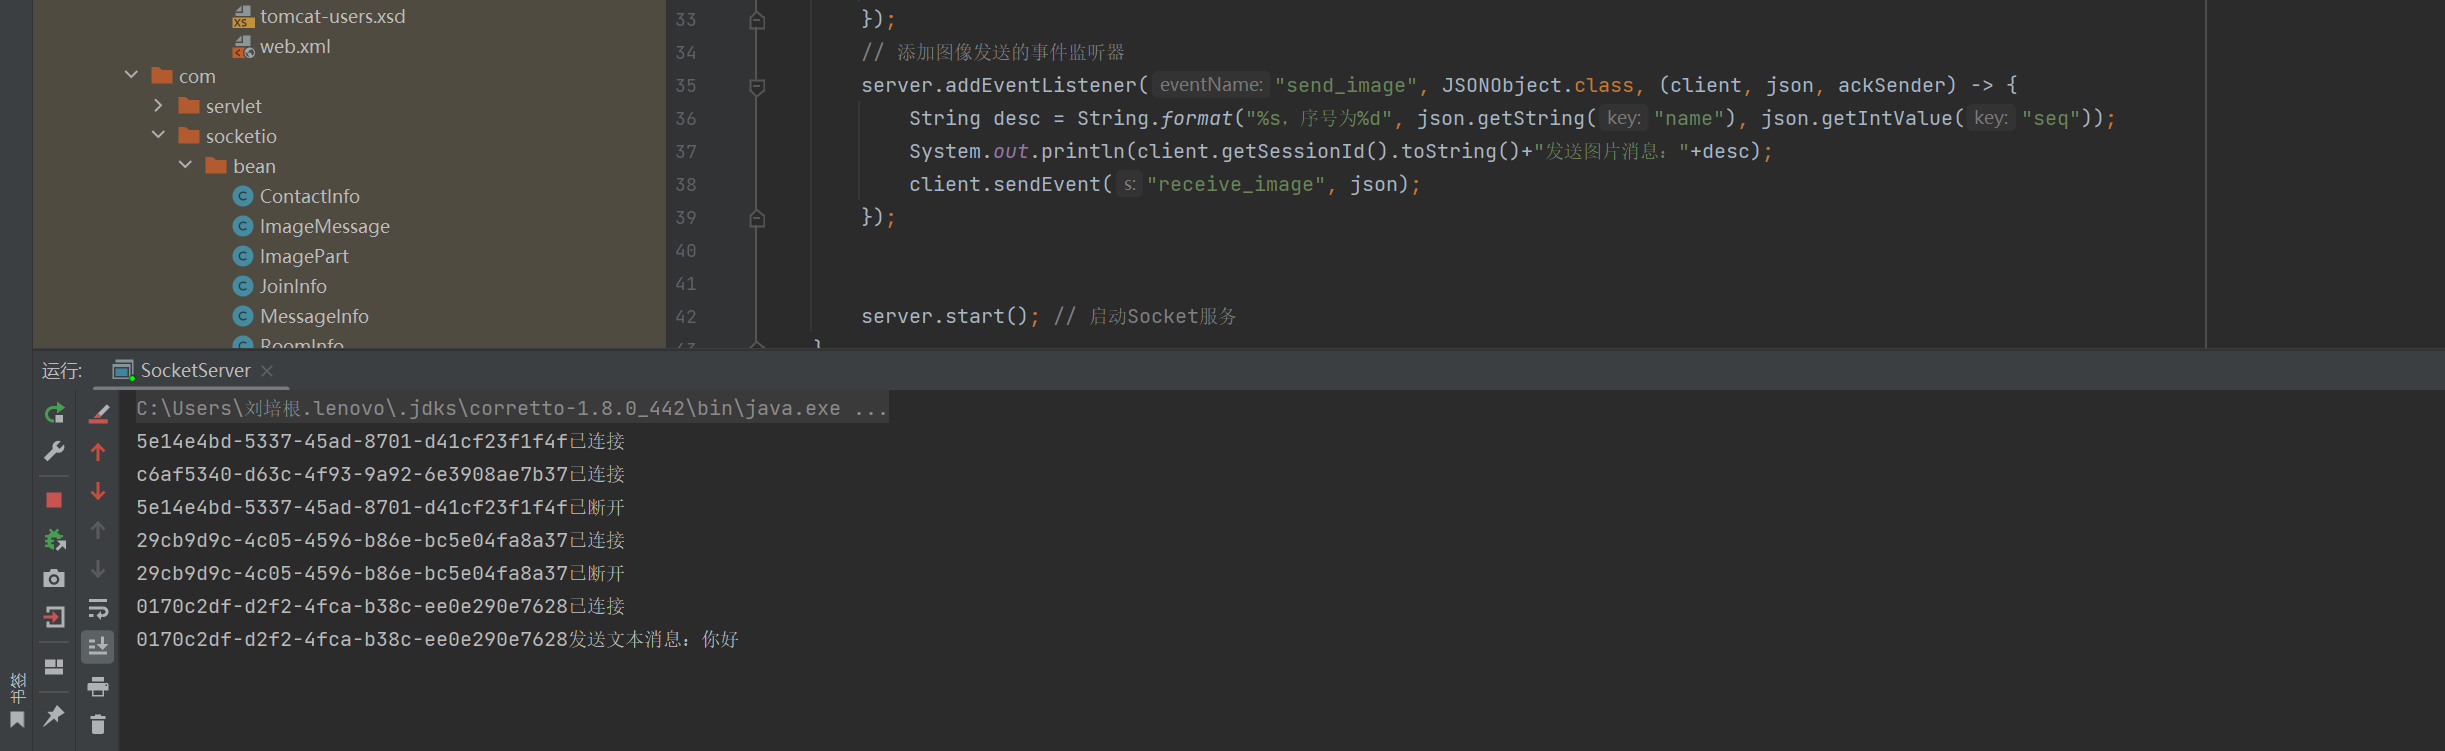Toggle scroll to end of console
This screenshot has width=2445, height=751.
98,647
